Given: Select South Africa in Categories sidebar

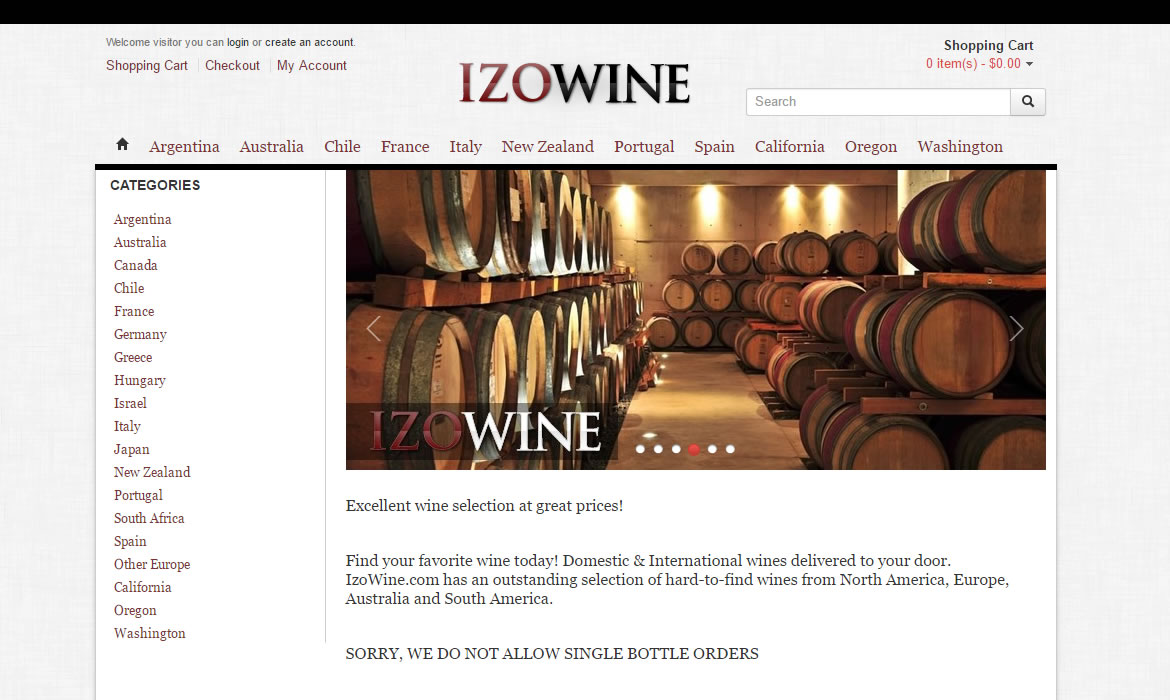Looking at the screenshot, I should pyautogui.click(x=148, y=518).
